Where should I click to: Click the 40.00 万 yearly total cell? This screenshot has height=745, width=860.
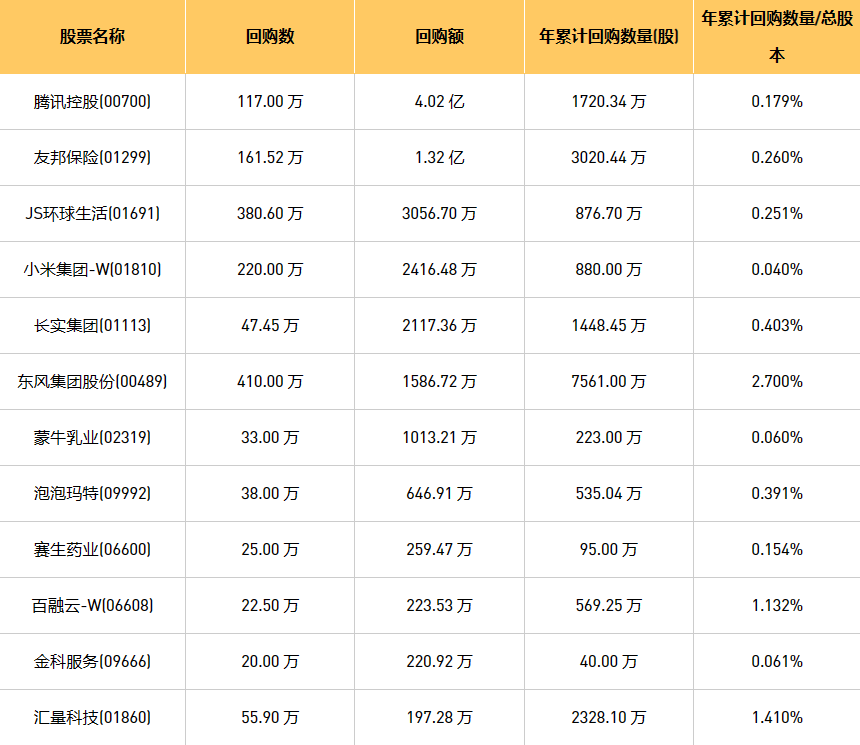click(609, 661)
